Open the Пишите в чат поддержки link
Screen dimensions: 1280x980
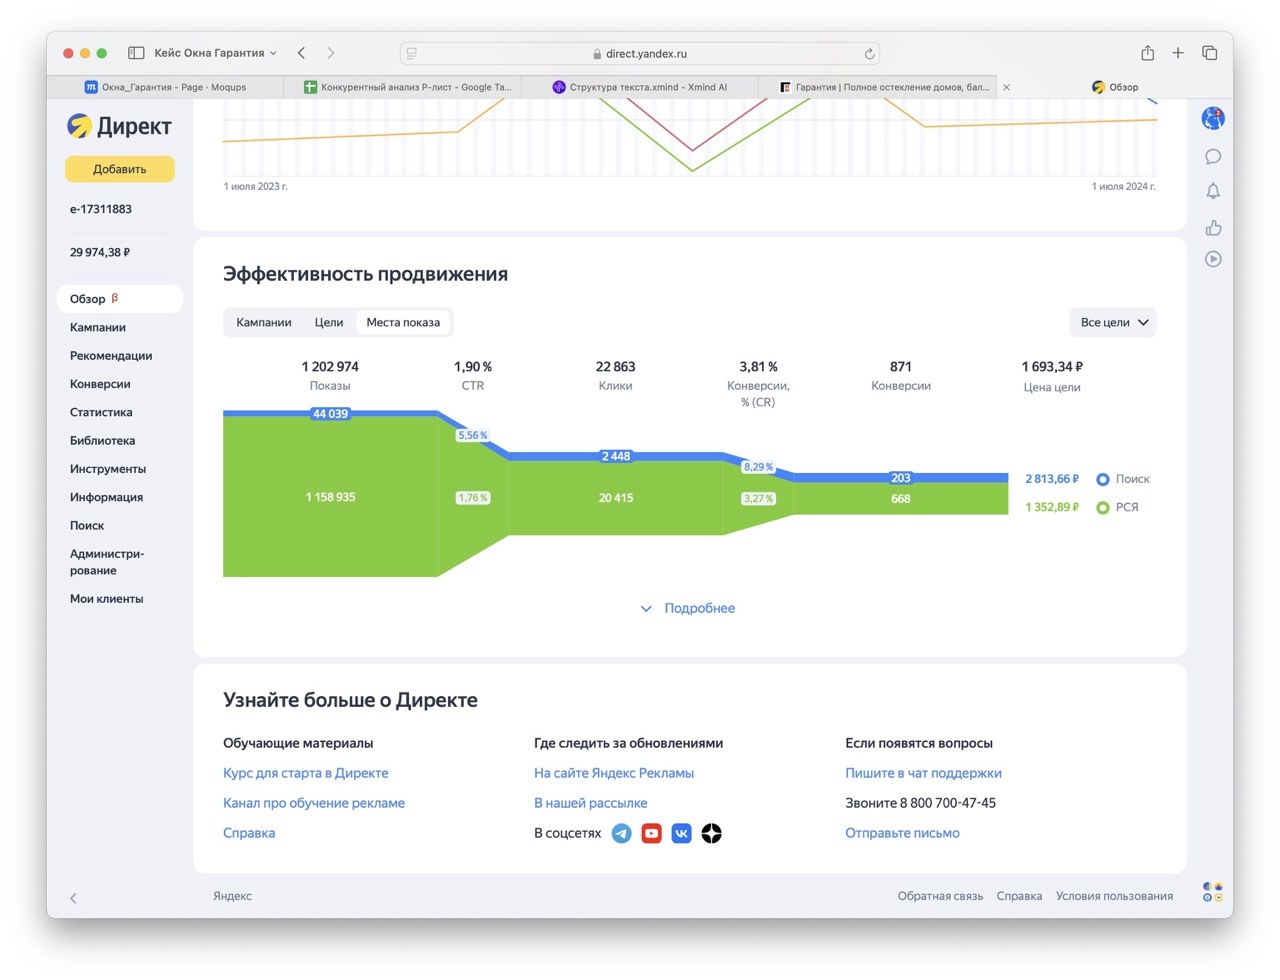point(923,773)
